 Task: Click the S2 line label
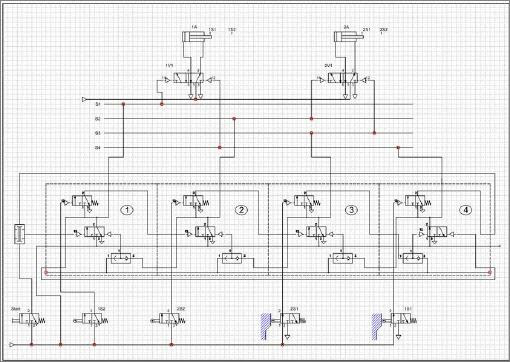(x=98, y=119)
